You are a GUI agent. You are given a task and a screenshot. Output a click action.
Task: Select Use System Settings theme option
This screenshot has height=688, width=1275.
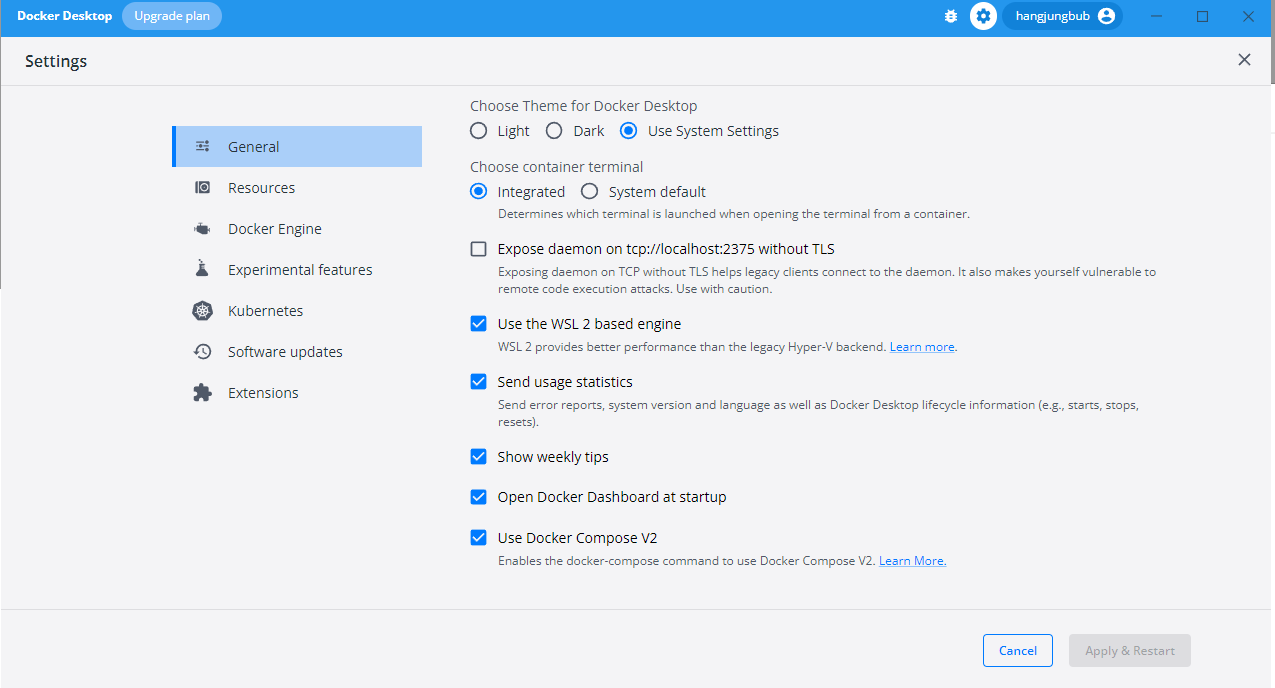coord(629,130)
